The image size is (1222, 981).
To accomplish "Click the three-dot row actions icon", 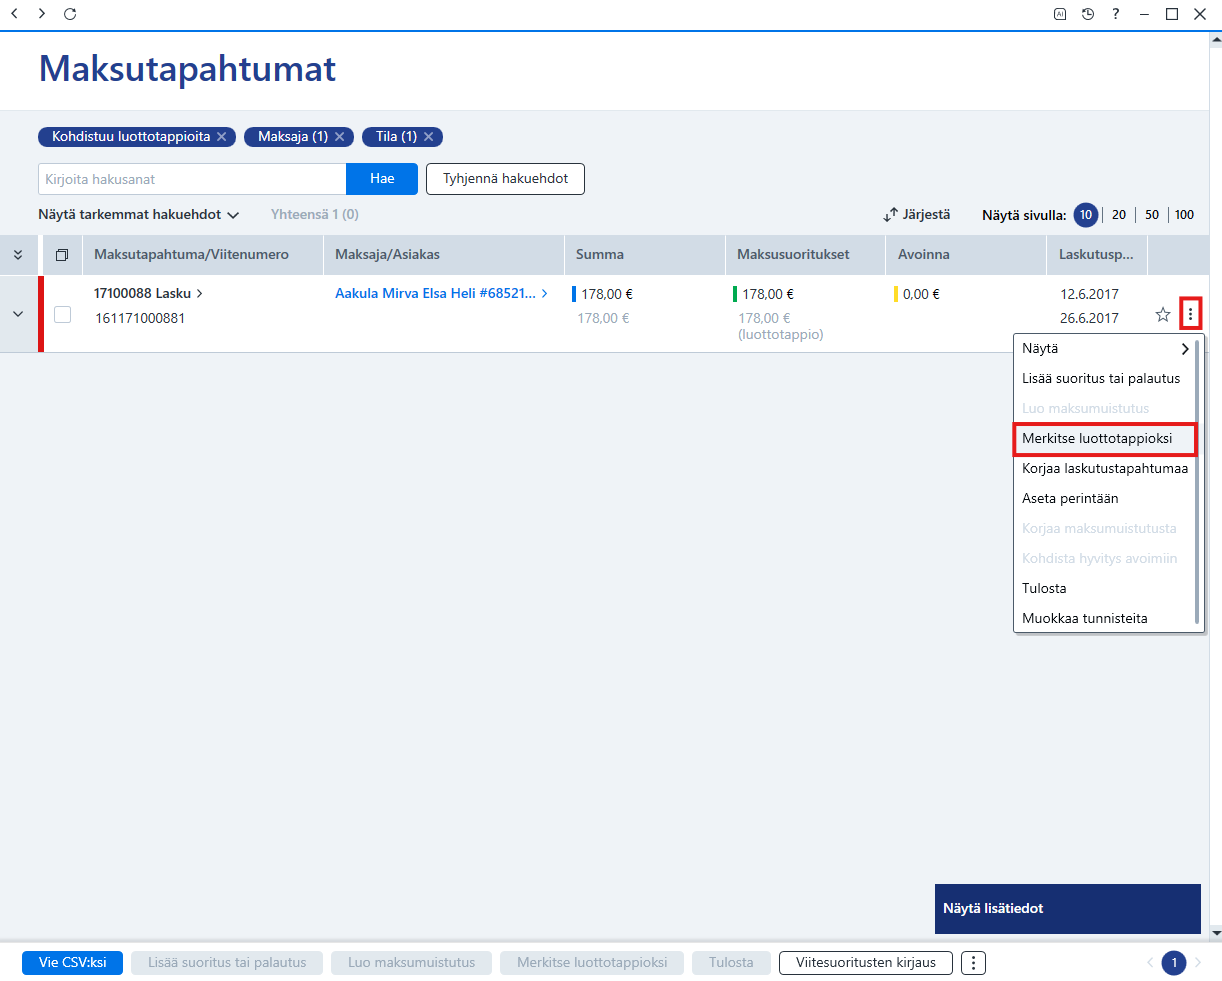I will [1190, 314].
